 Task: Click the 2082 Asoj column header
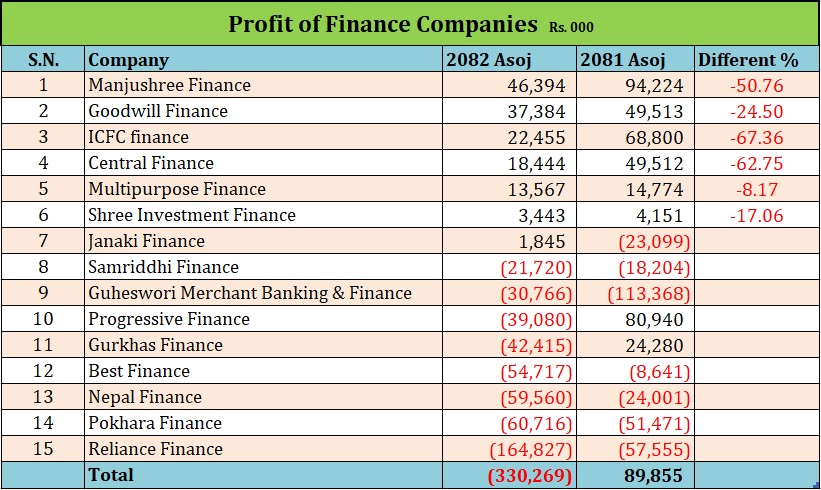coord(496,60)
